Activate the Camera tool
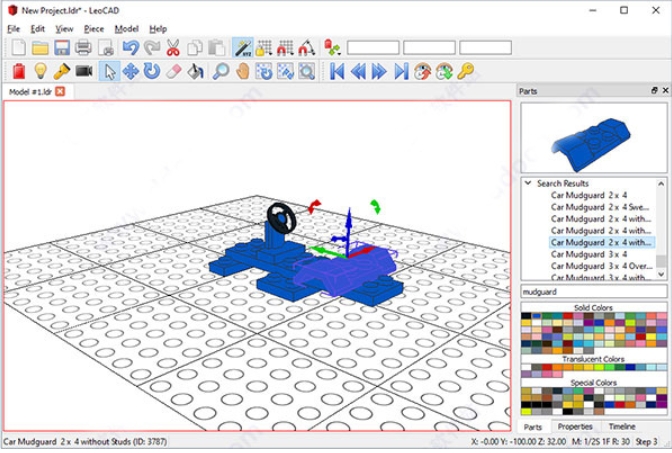This screenshot has width=672, height=453. click(x=84, y=71)
